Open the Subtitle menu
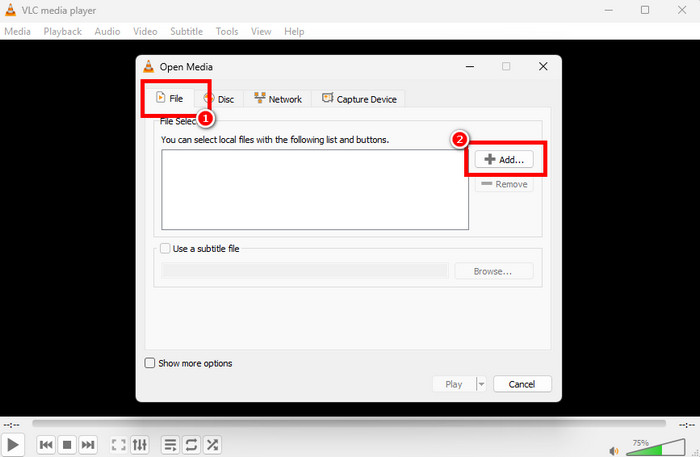Screen dimensions: 700x457 tap(186, 31)
